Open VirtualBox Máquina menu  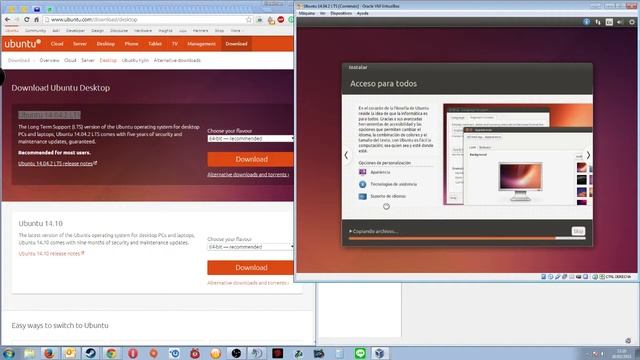point(307,13)
